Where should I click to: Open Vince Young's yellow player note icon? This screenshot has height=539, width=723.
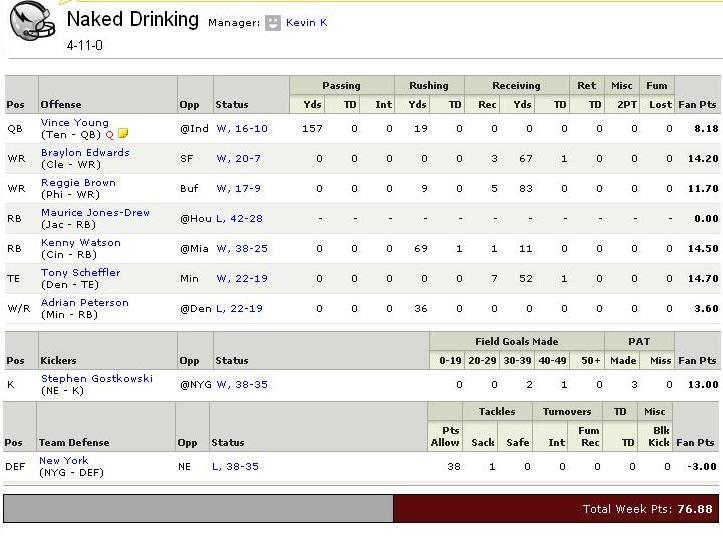123,134
